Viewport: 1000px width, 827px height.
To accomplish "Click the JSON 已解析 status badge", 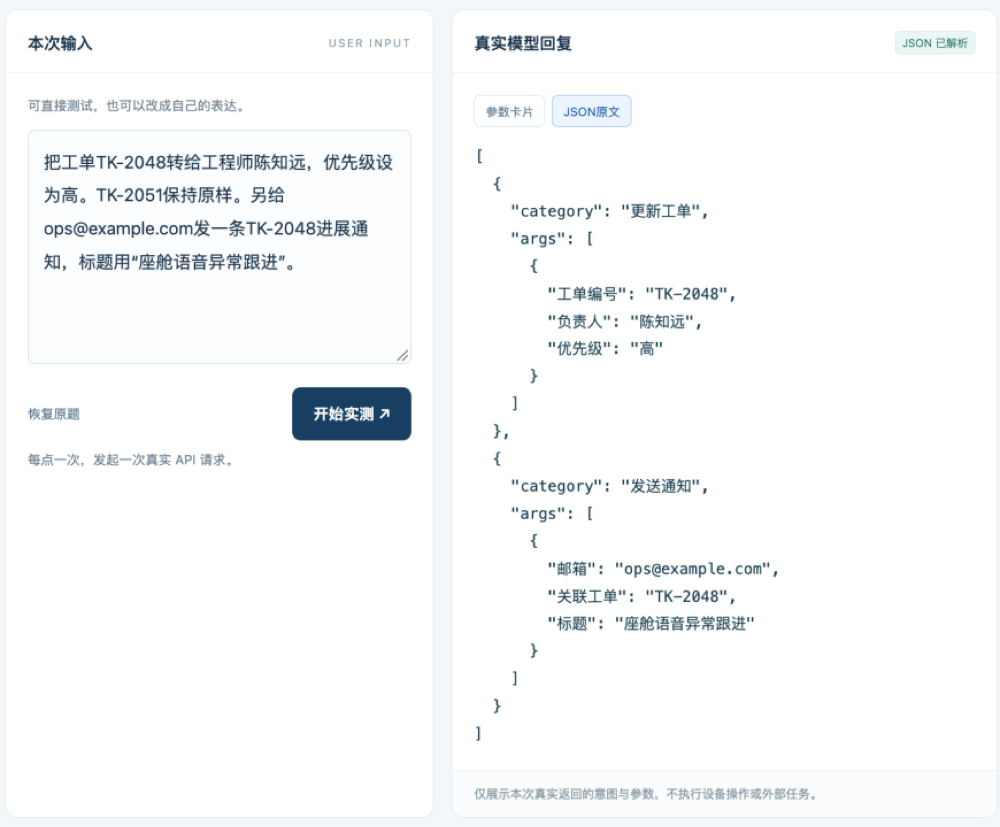I will click(x=935, y=43).
